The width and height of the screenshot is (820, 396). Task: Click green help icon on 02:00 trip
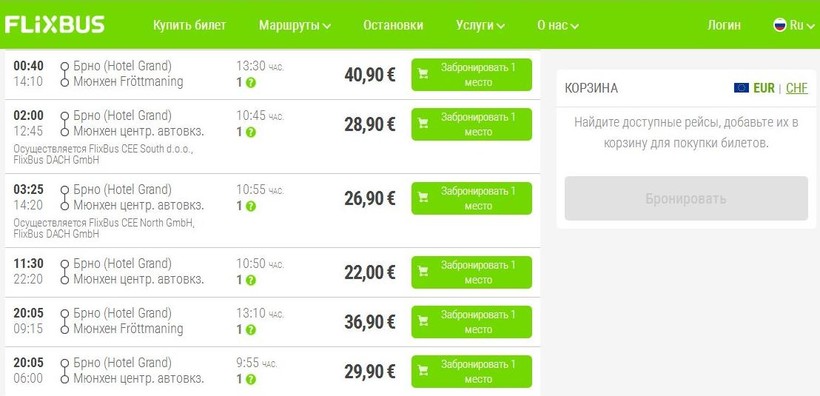coord(251,132)
